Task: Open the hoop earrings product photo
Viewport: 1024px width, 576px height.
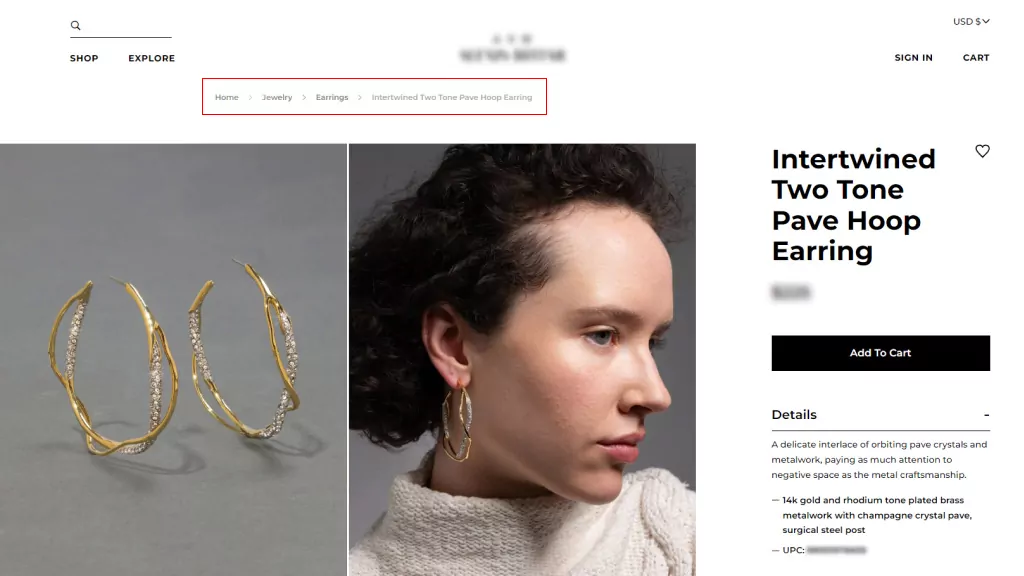Action: (x=173, y=360)
